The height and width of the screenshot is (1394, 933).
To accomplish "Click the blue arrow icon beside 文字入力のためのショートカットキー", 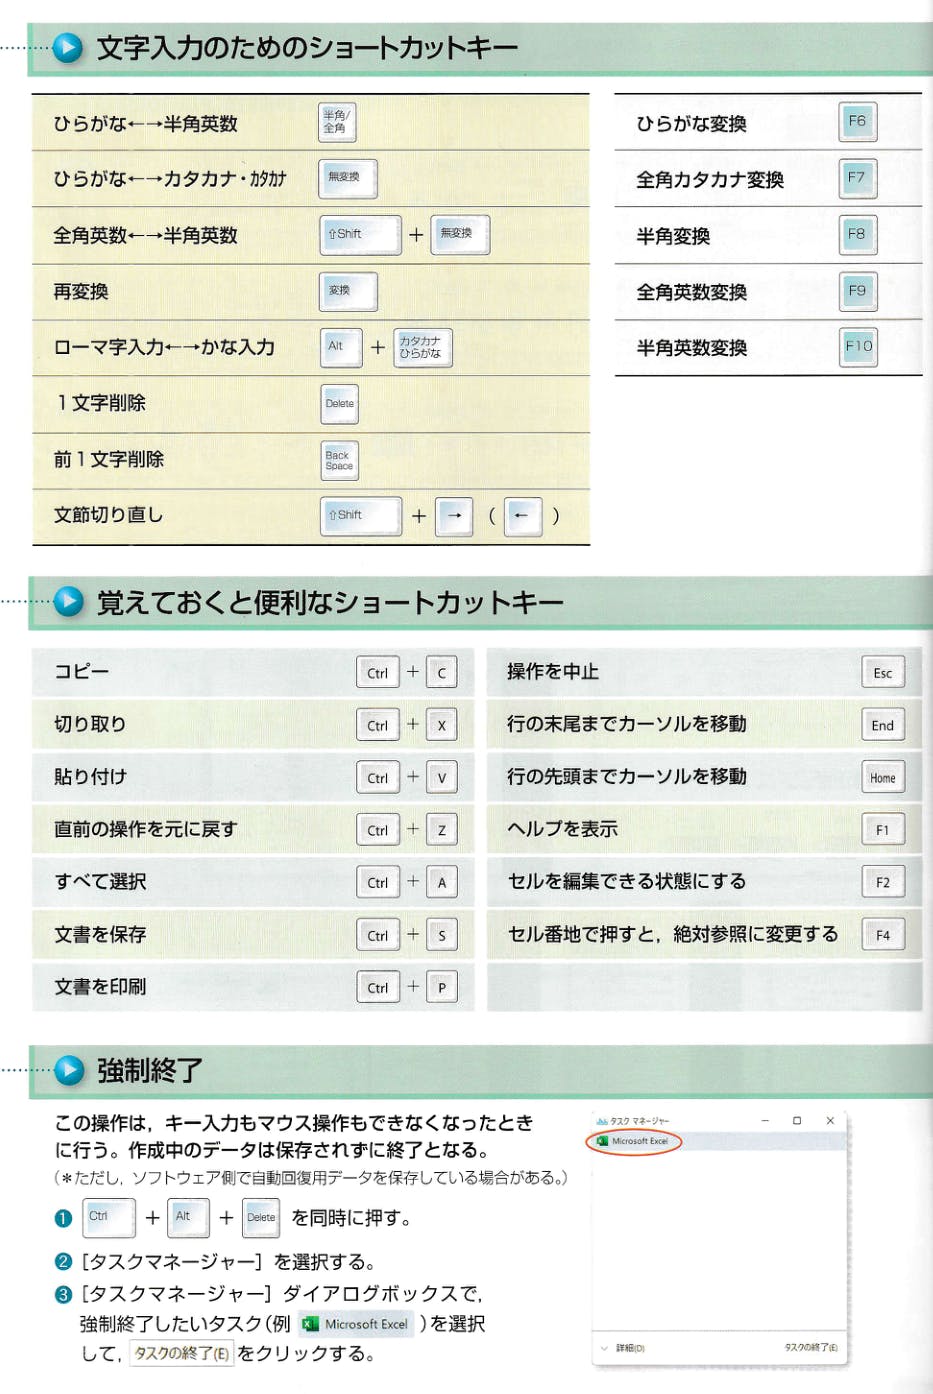I will click(x=68, y=47).
